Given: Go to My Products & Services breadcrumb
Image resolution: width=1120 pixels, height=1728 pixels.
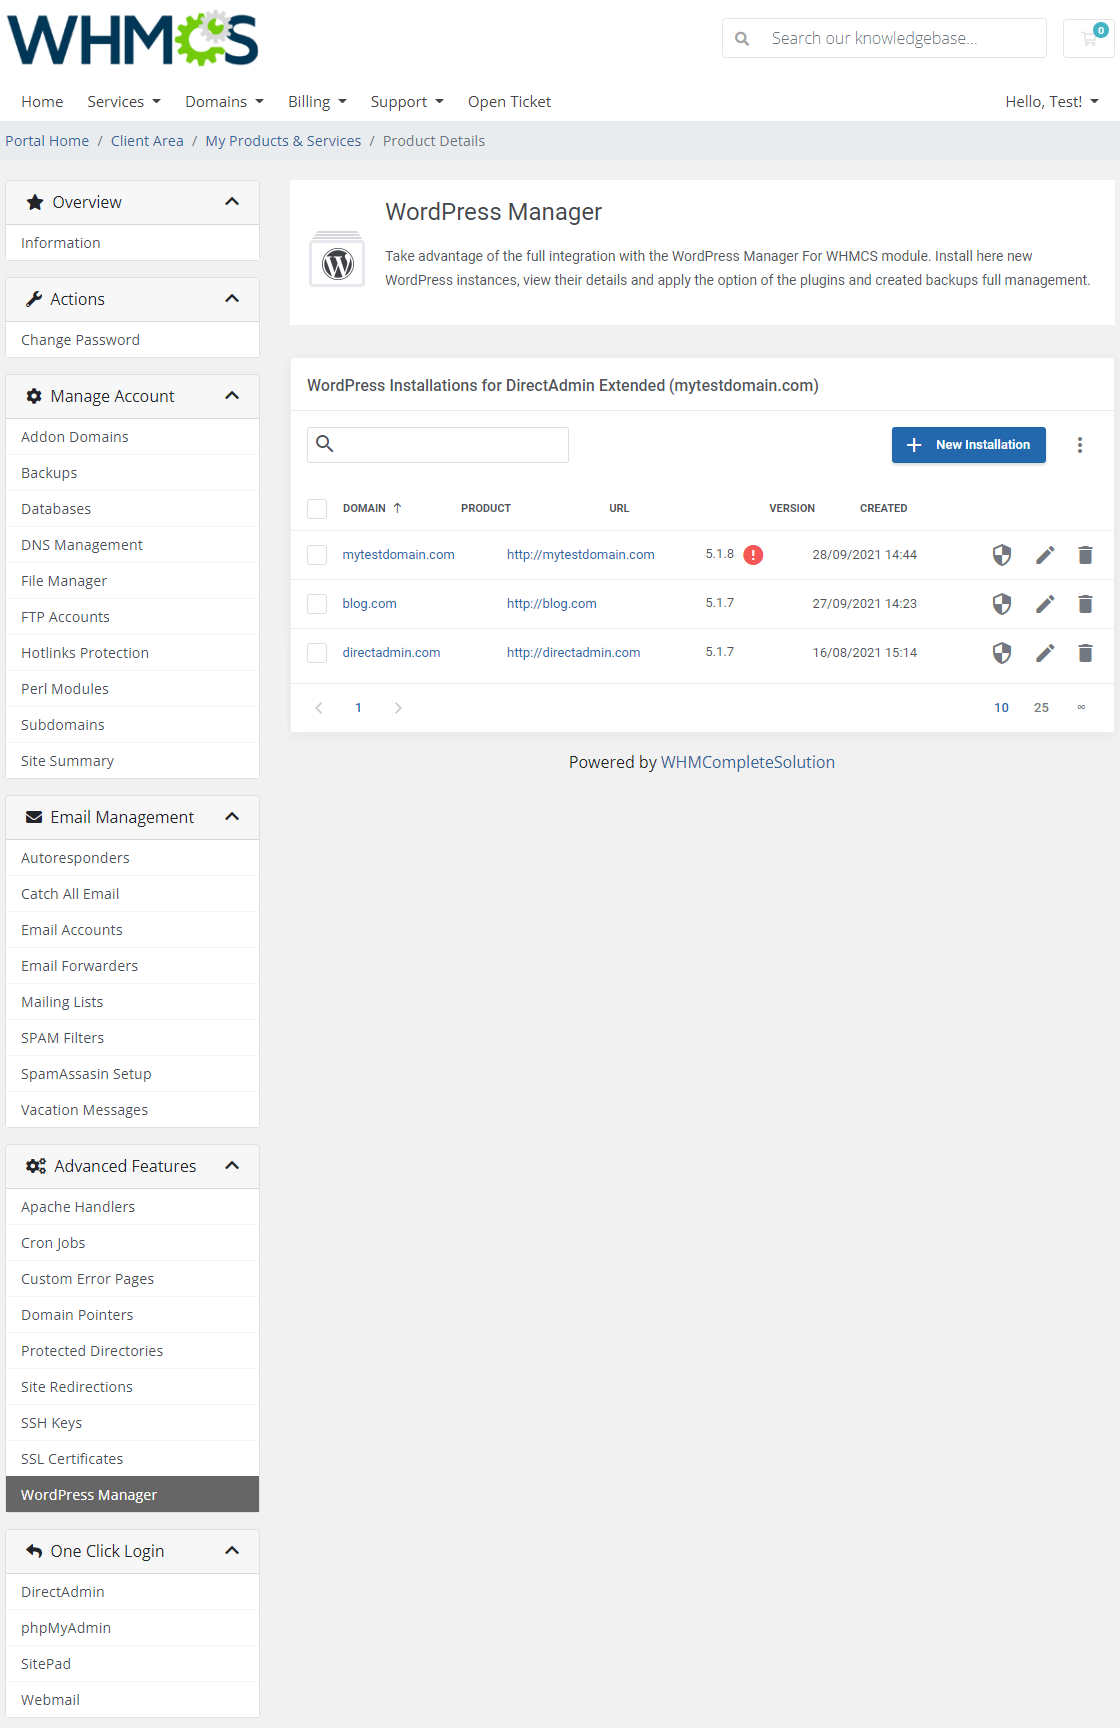Looking at the screenshot, I should pos(283,141).
